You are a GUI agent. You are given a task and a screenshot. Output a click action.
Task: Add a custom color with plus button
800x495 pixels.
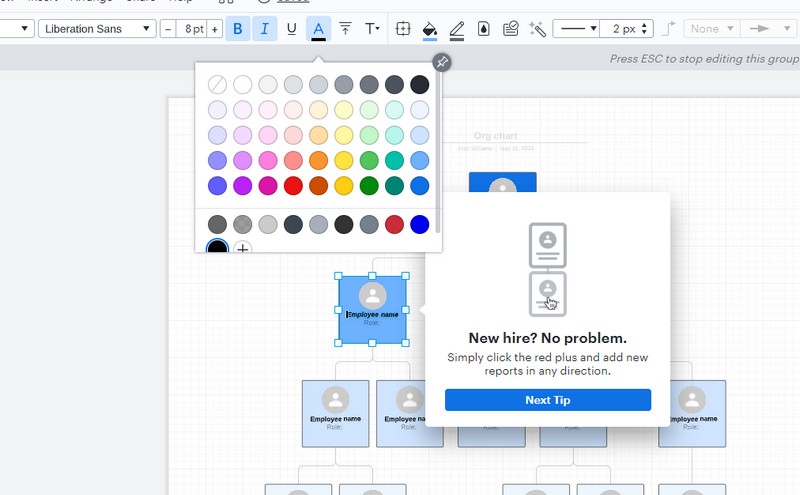243,248
